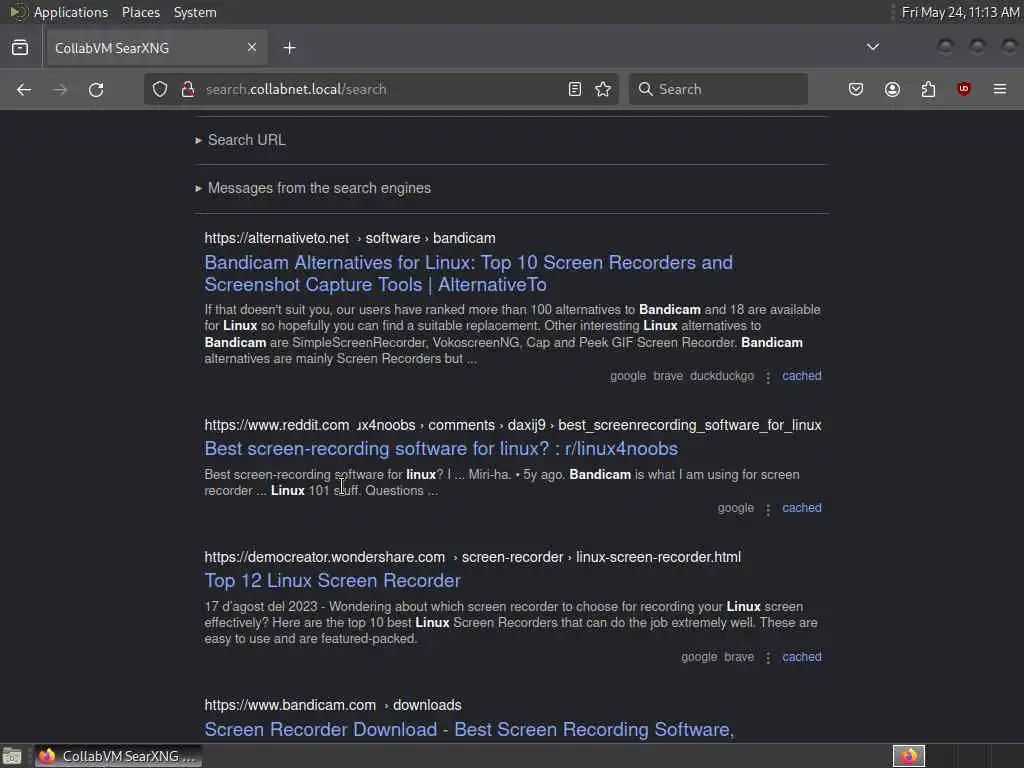Open cached version of AlternativeTo result
This screenshot has height=768, width=1024.
[x=801, y=376]
